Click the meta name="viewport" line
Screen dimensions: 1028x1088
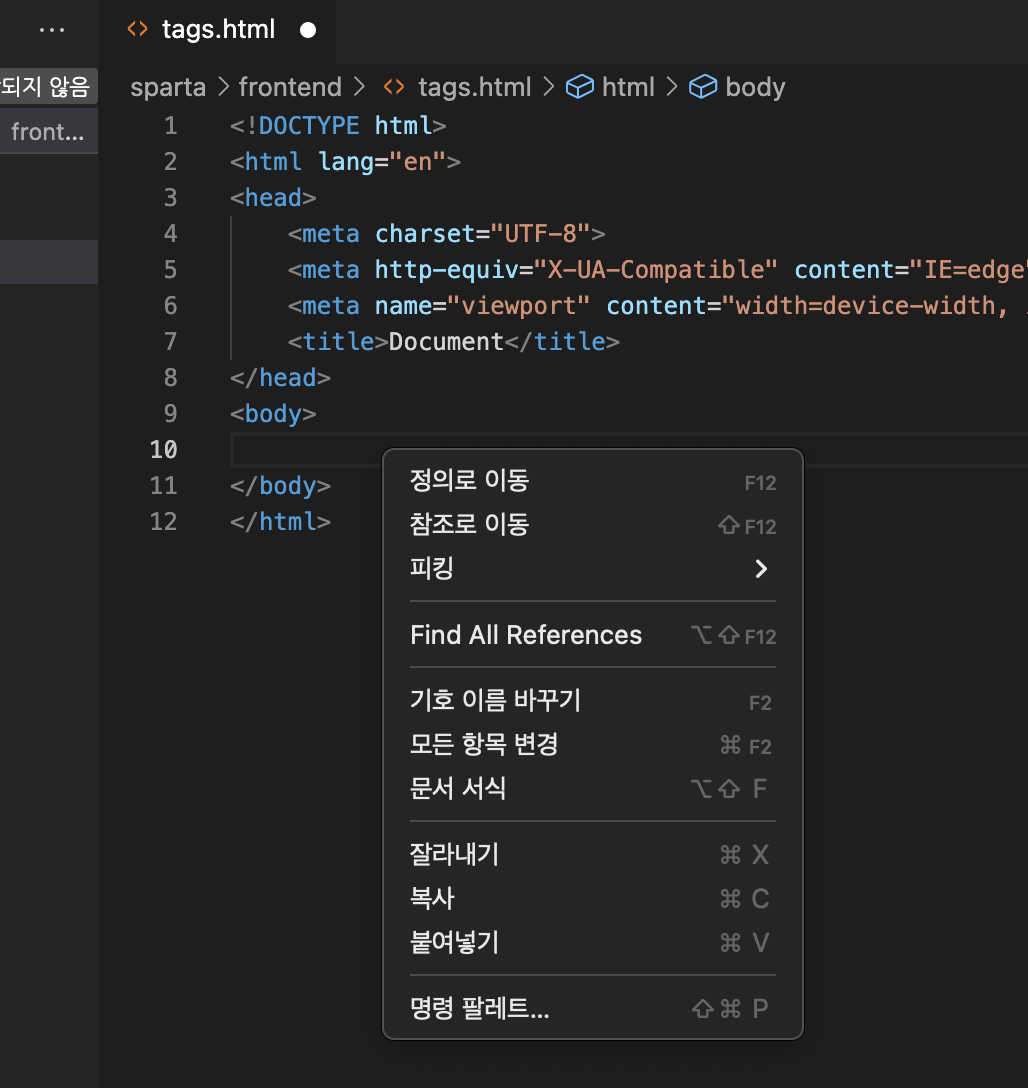658,305
